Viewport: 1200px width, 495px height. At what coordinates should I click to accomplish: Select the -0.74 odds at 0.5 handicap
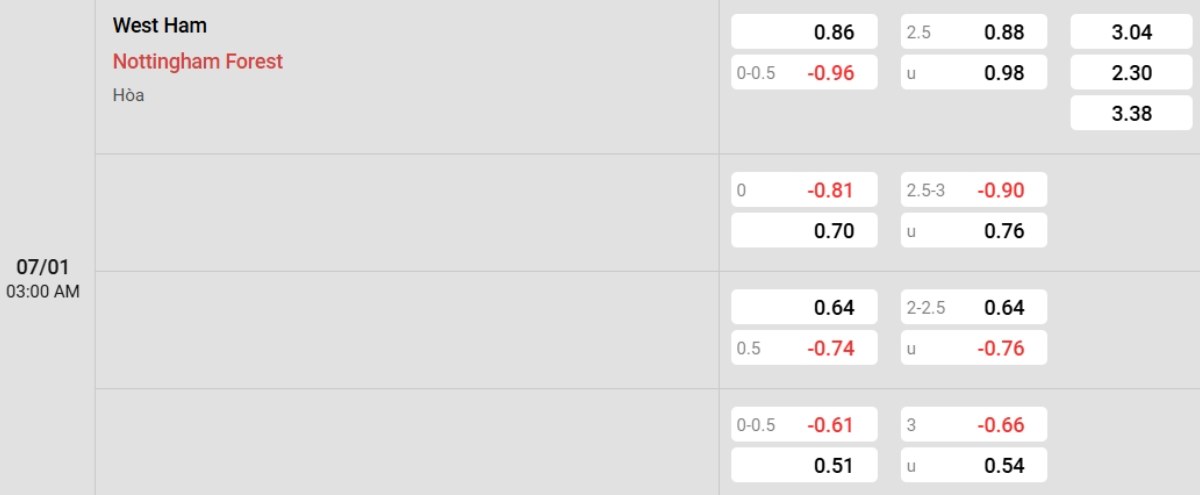point(804,348)
